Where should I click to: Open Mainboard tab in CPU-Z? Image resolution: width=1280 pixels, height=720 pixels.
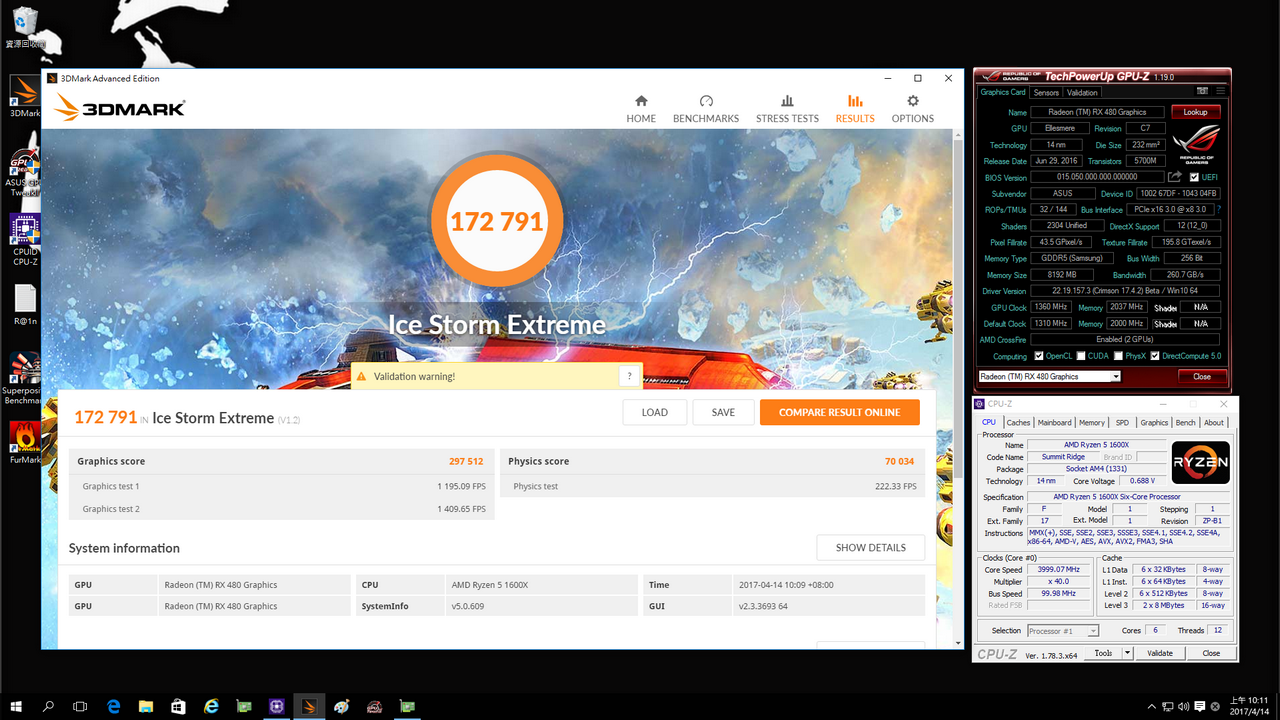1054,422
